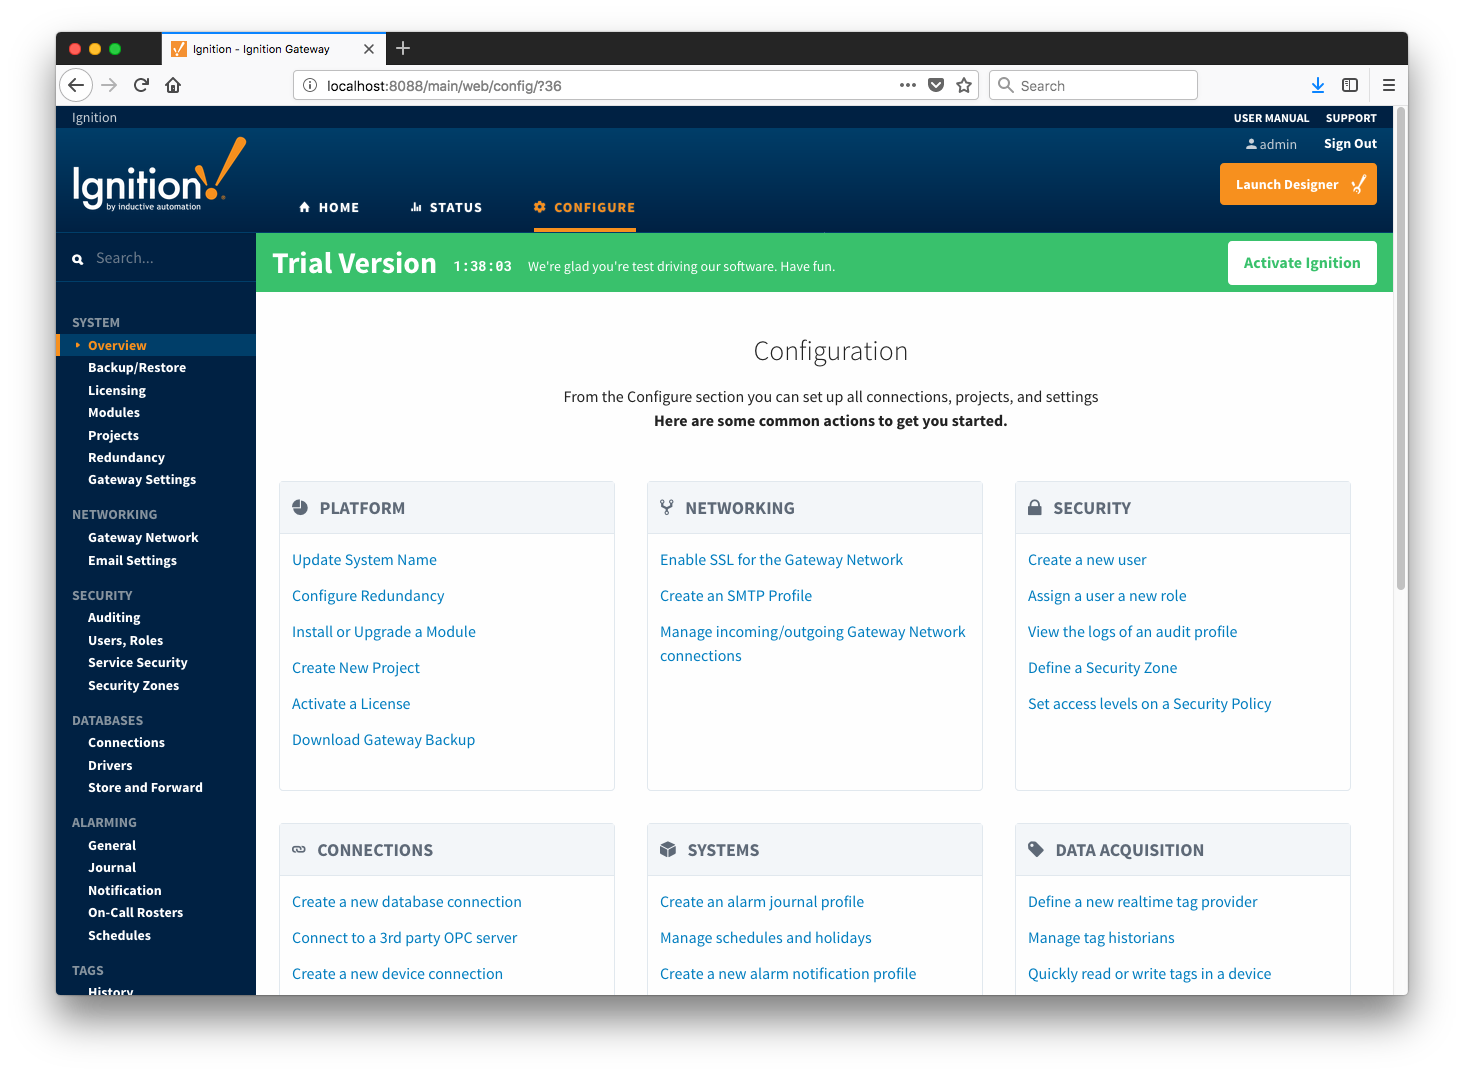Open the downloads arrow icon

(x=1318, y=85)
